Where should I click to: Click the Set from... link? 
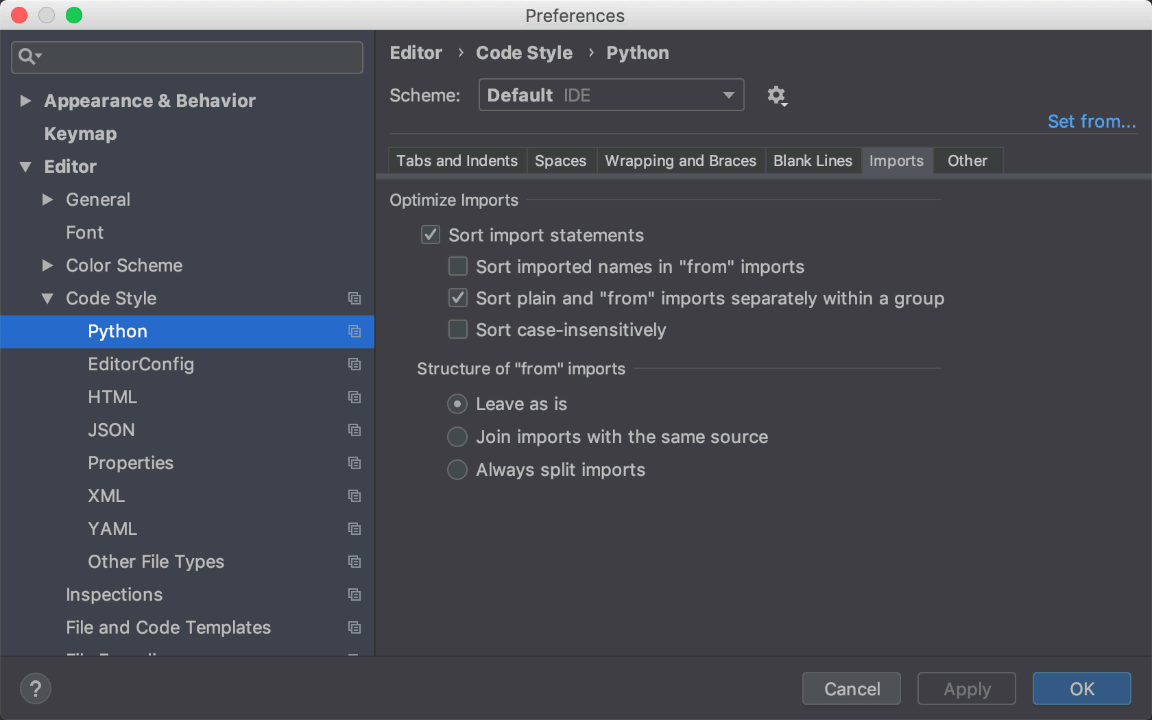[x=1091, y=121]
